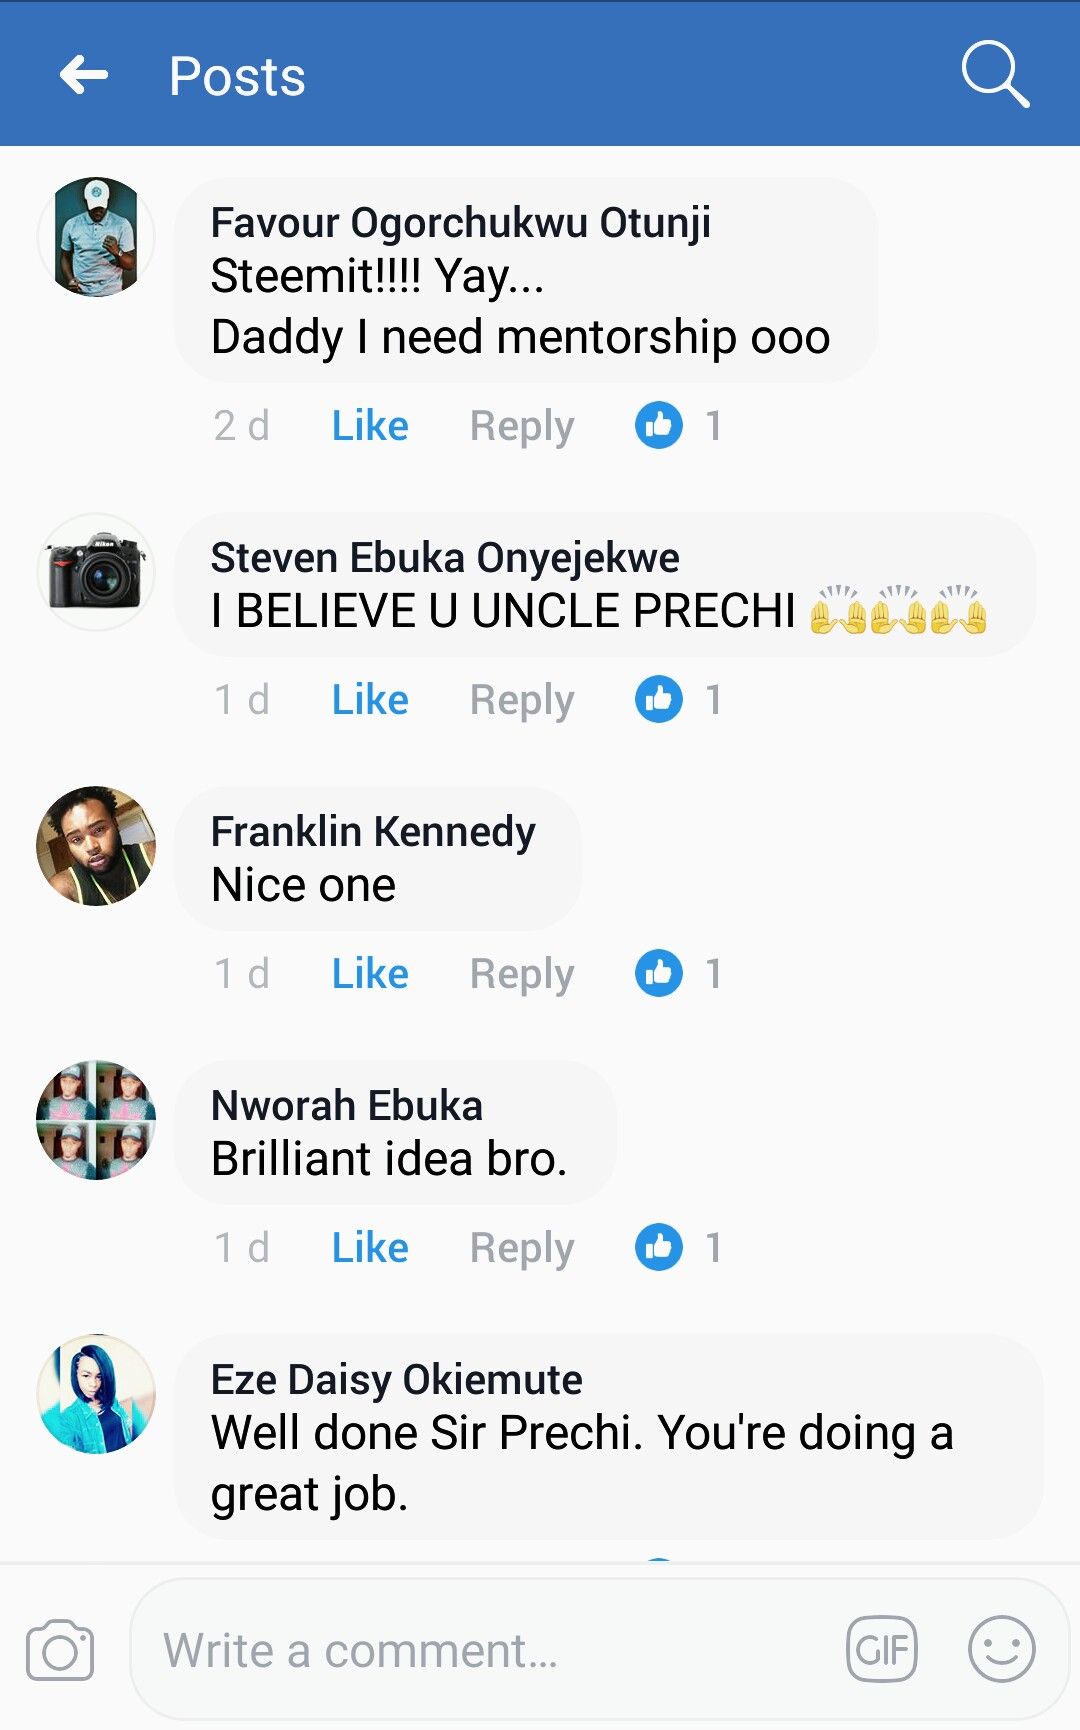Open Eze Daisy Okiemute's profile picture
This screenshot has height=1730, width=1080.
pyautogui.click(x=96, y=1394)
